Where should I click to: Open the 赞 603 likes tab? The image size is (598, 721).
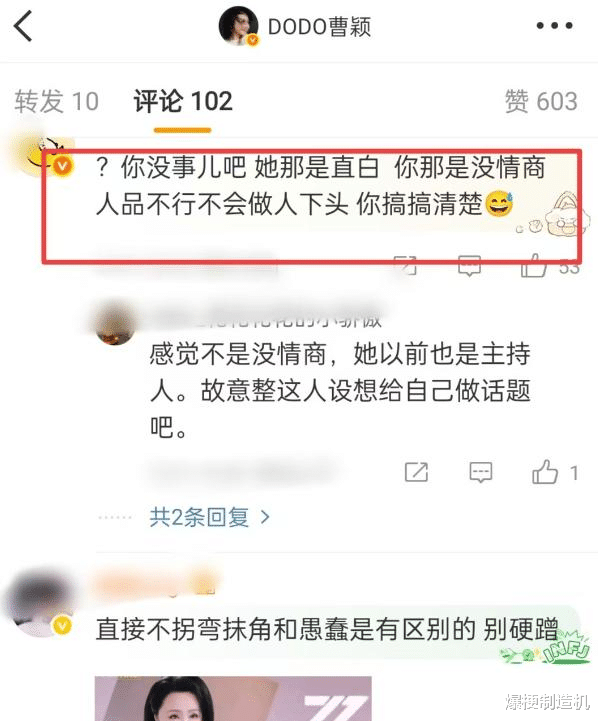(x=541, y=101)
